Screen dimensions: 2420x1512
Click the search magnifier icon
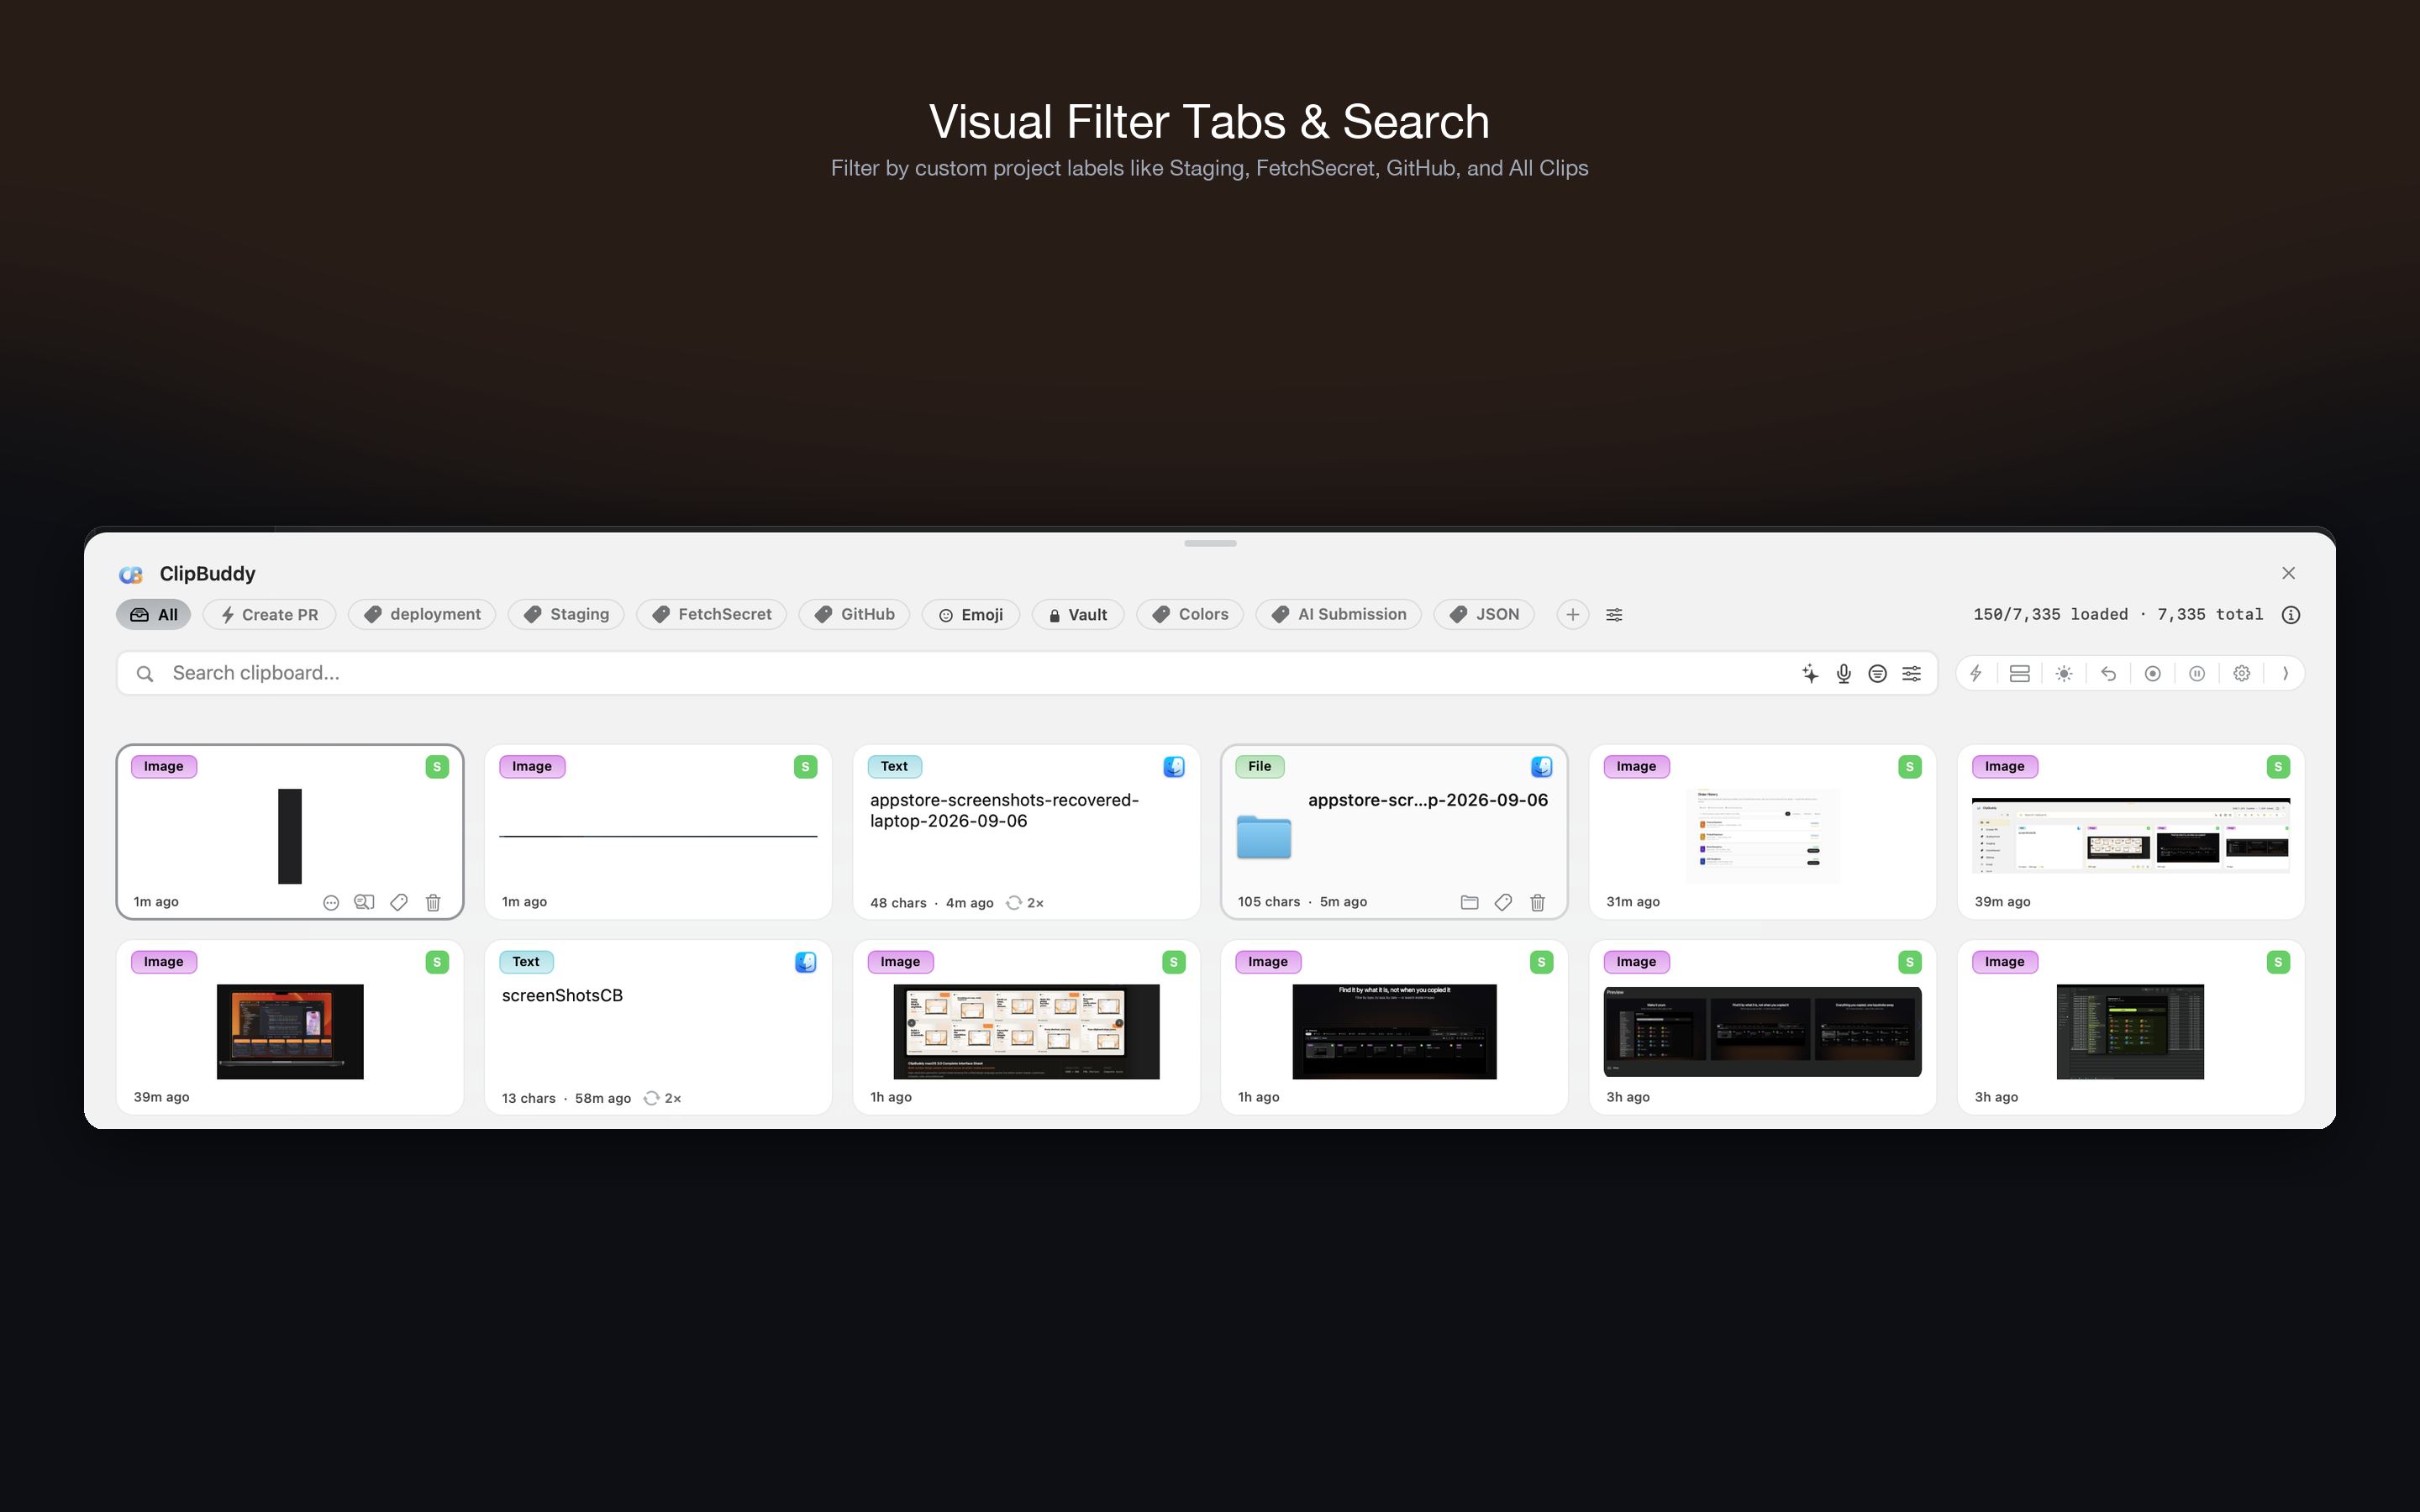point(145,674)
